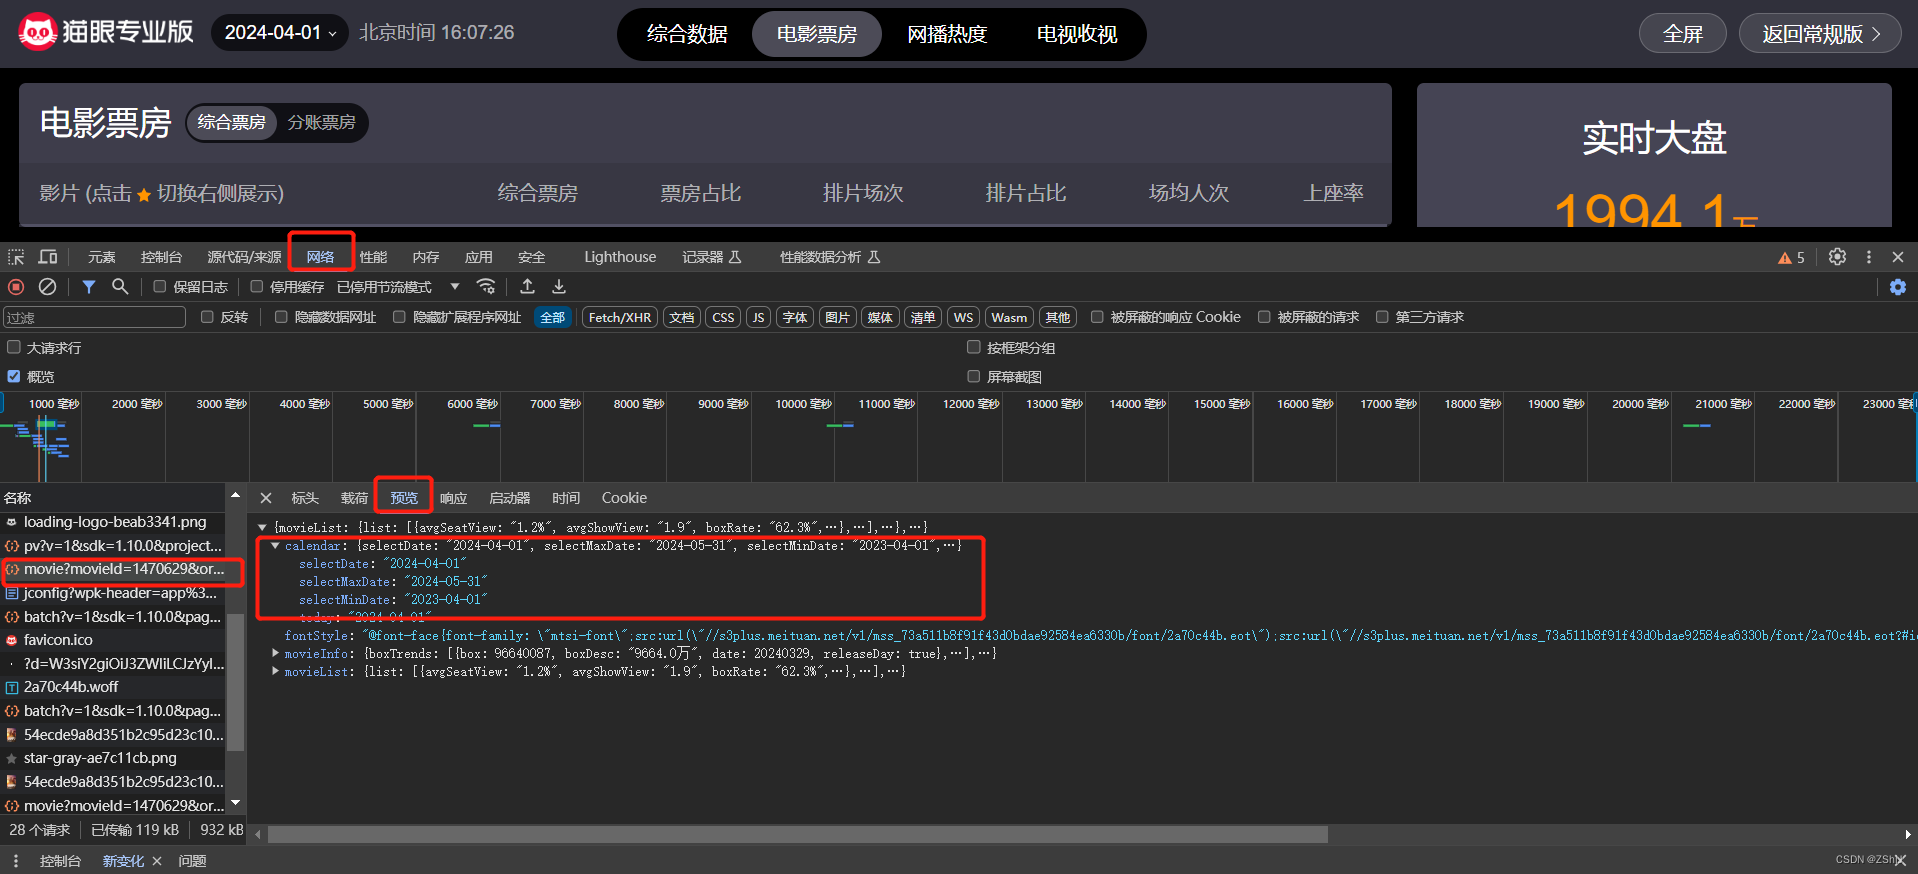
Task: Open DevTools settings gear icon
Action: tap(1837, 257)
